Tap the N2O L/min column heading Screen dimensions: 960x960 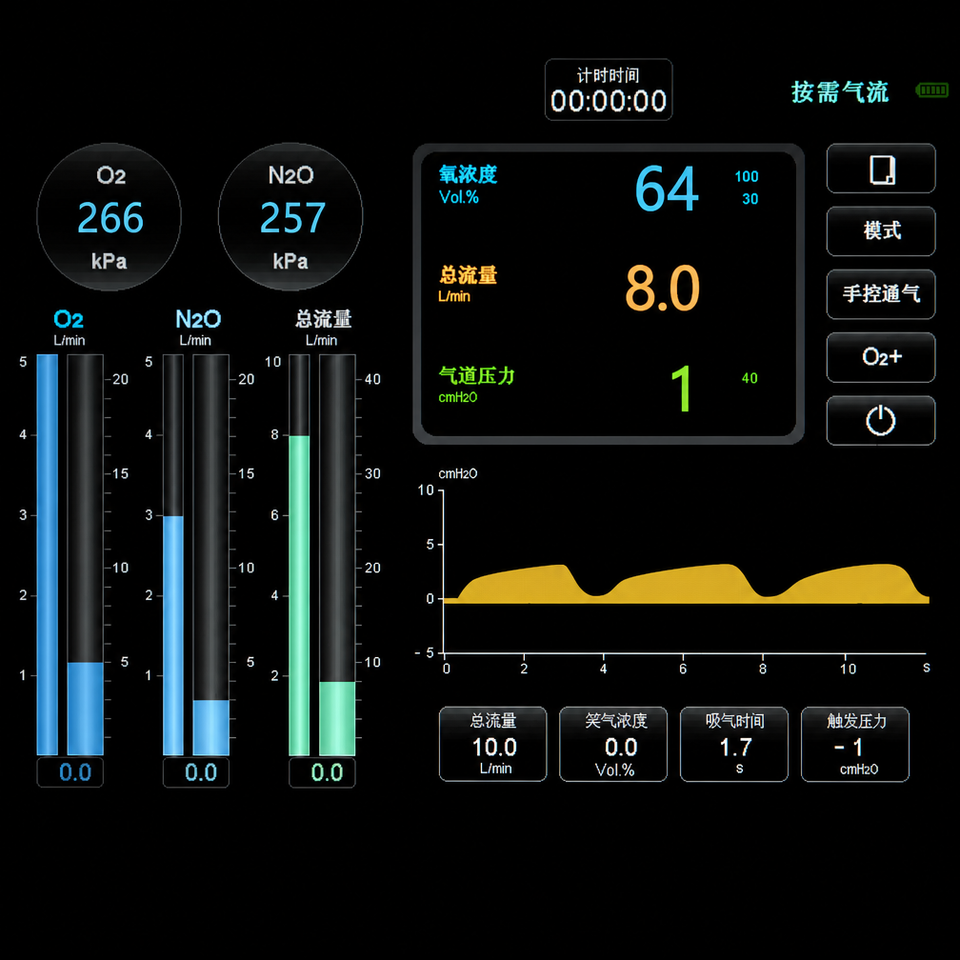point(197,328)
